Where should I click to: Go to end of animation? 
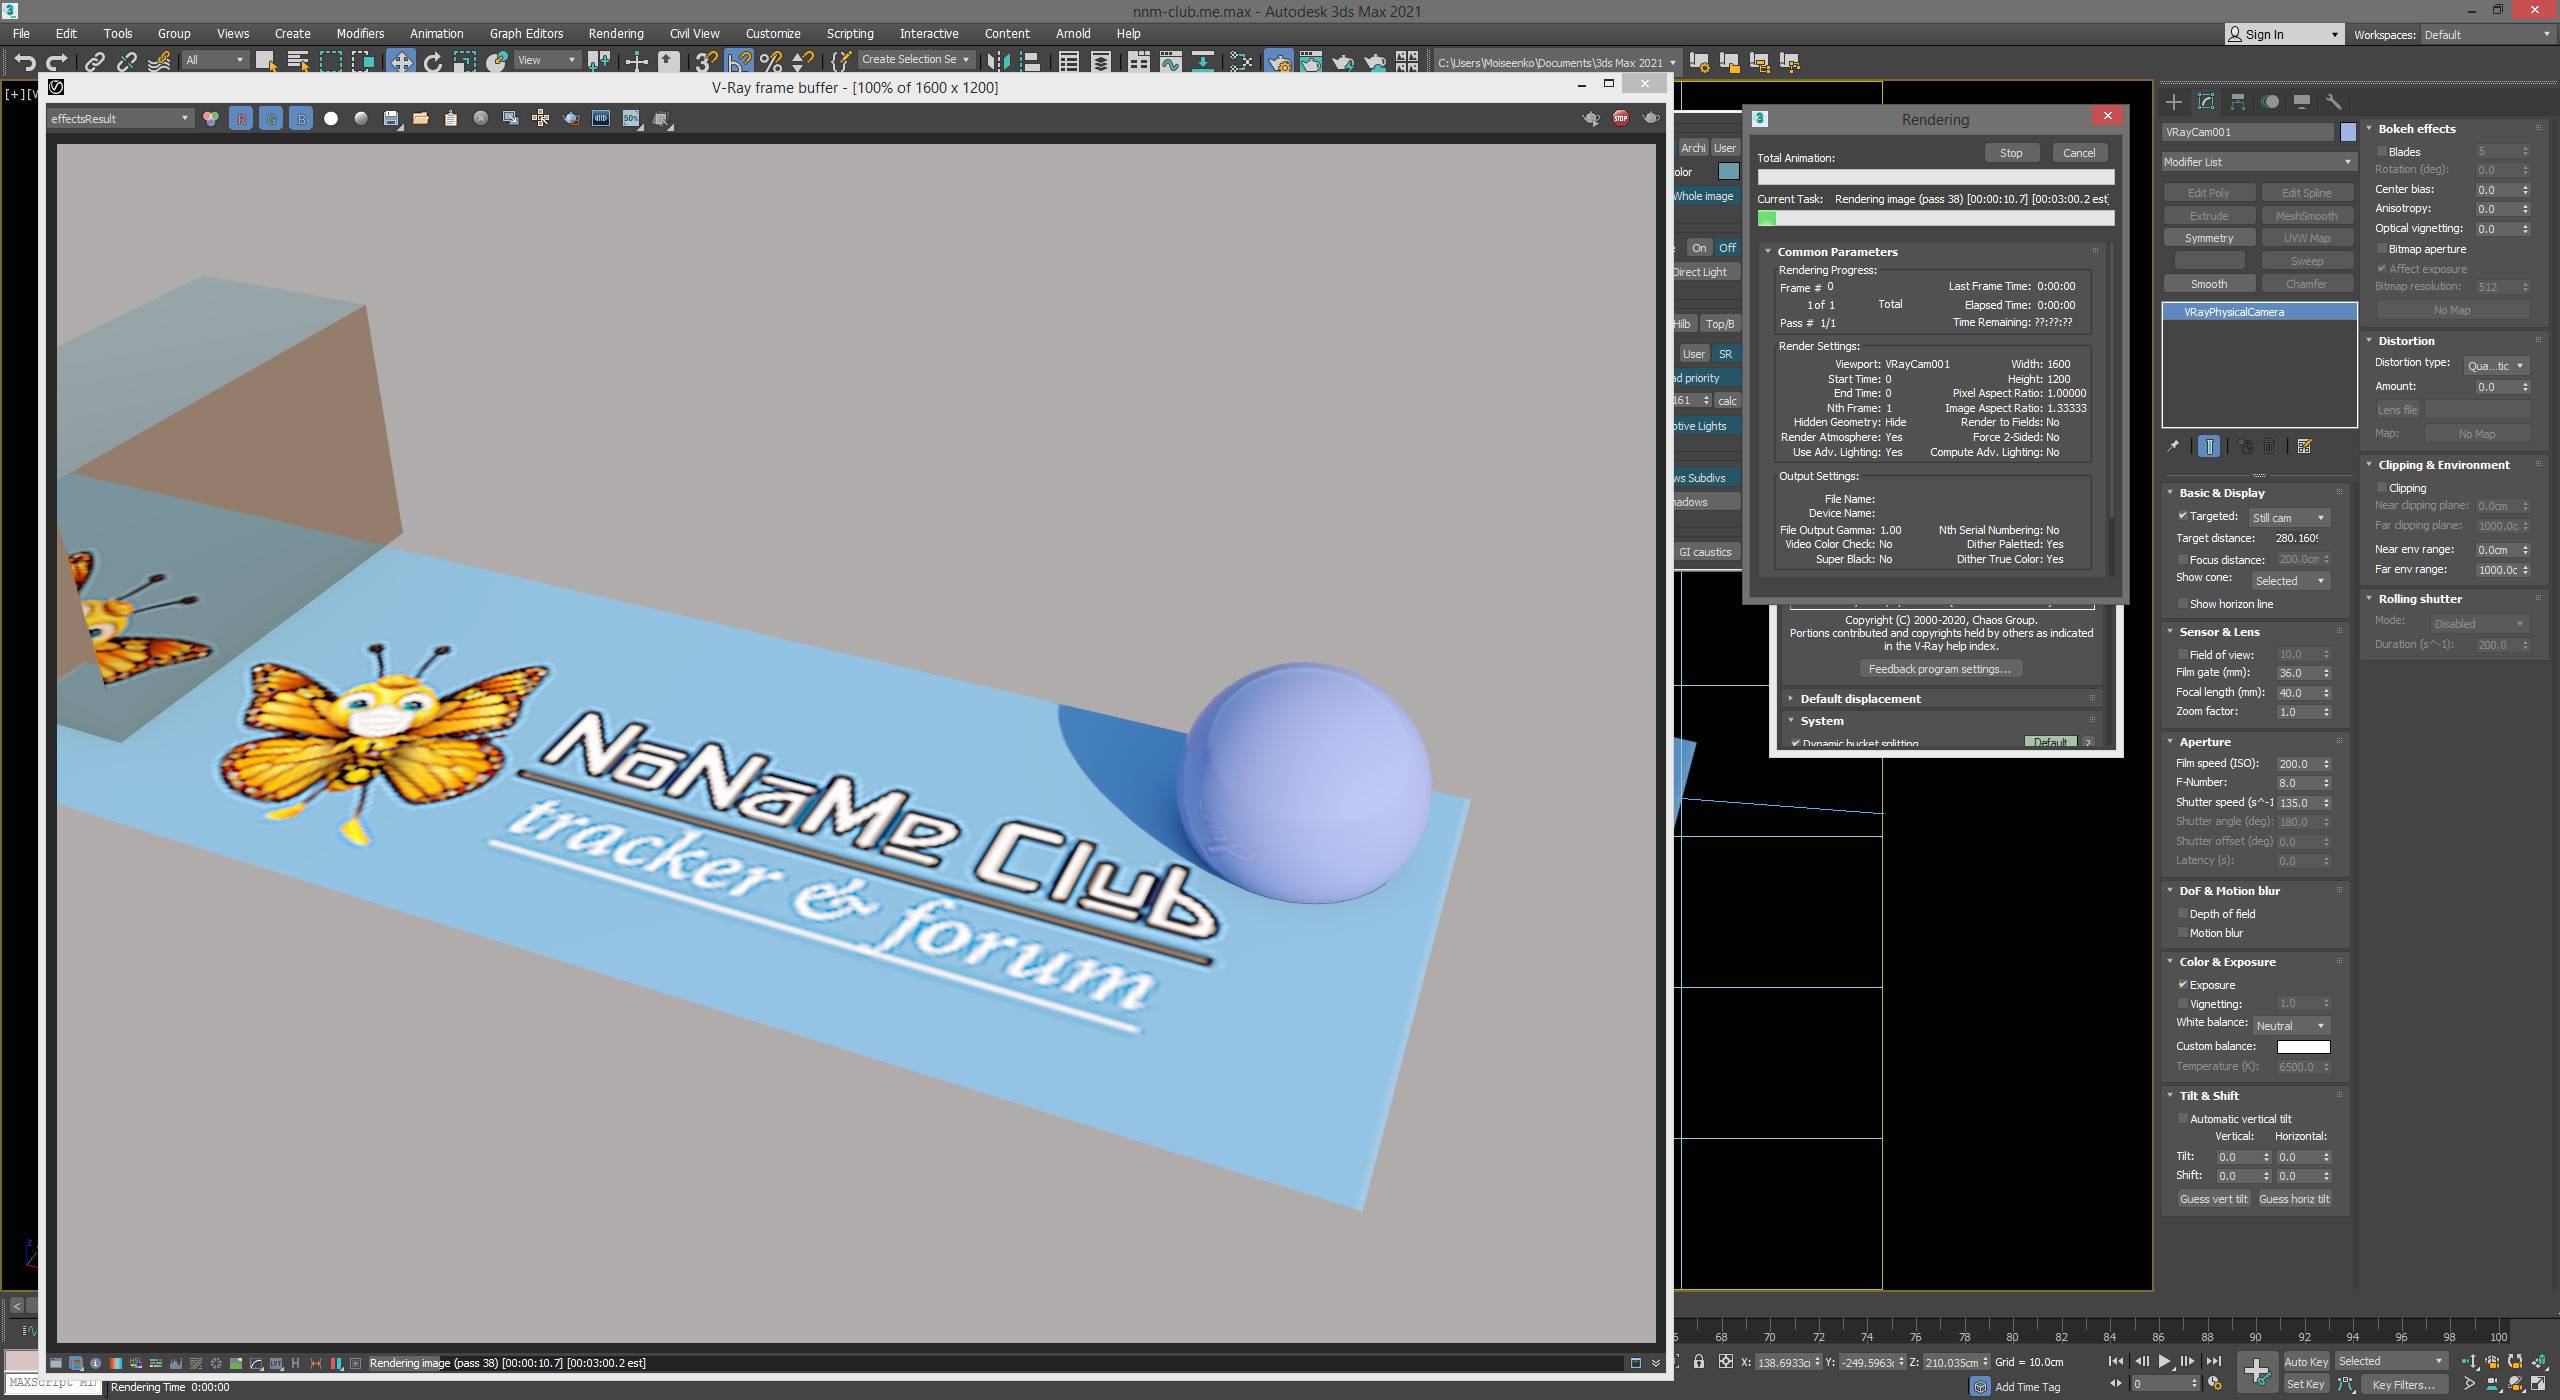tap(2213, 1361)
